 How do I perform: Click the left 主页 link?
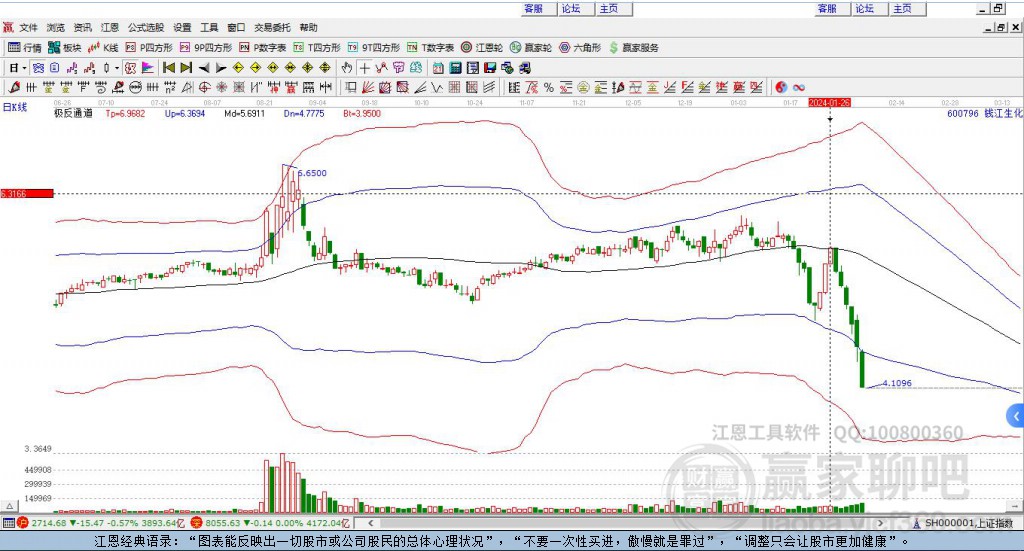tap(609, 8)
